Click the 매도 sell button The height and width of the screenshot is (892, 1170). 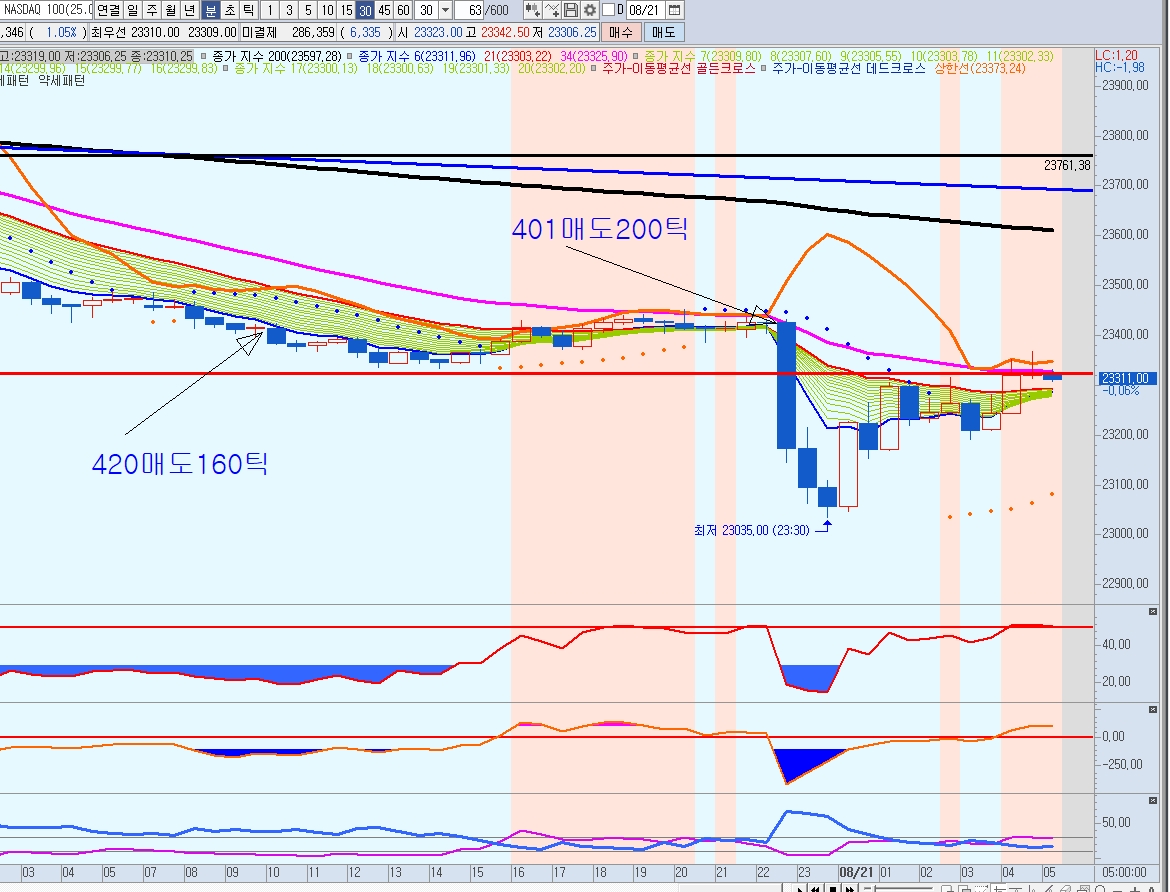662,32
